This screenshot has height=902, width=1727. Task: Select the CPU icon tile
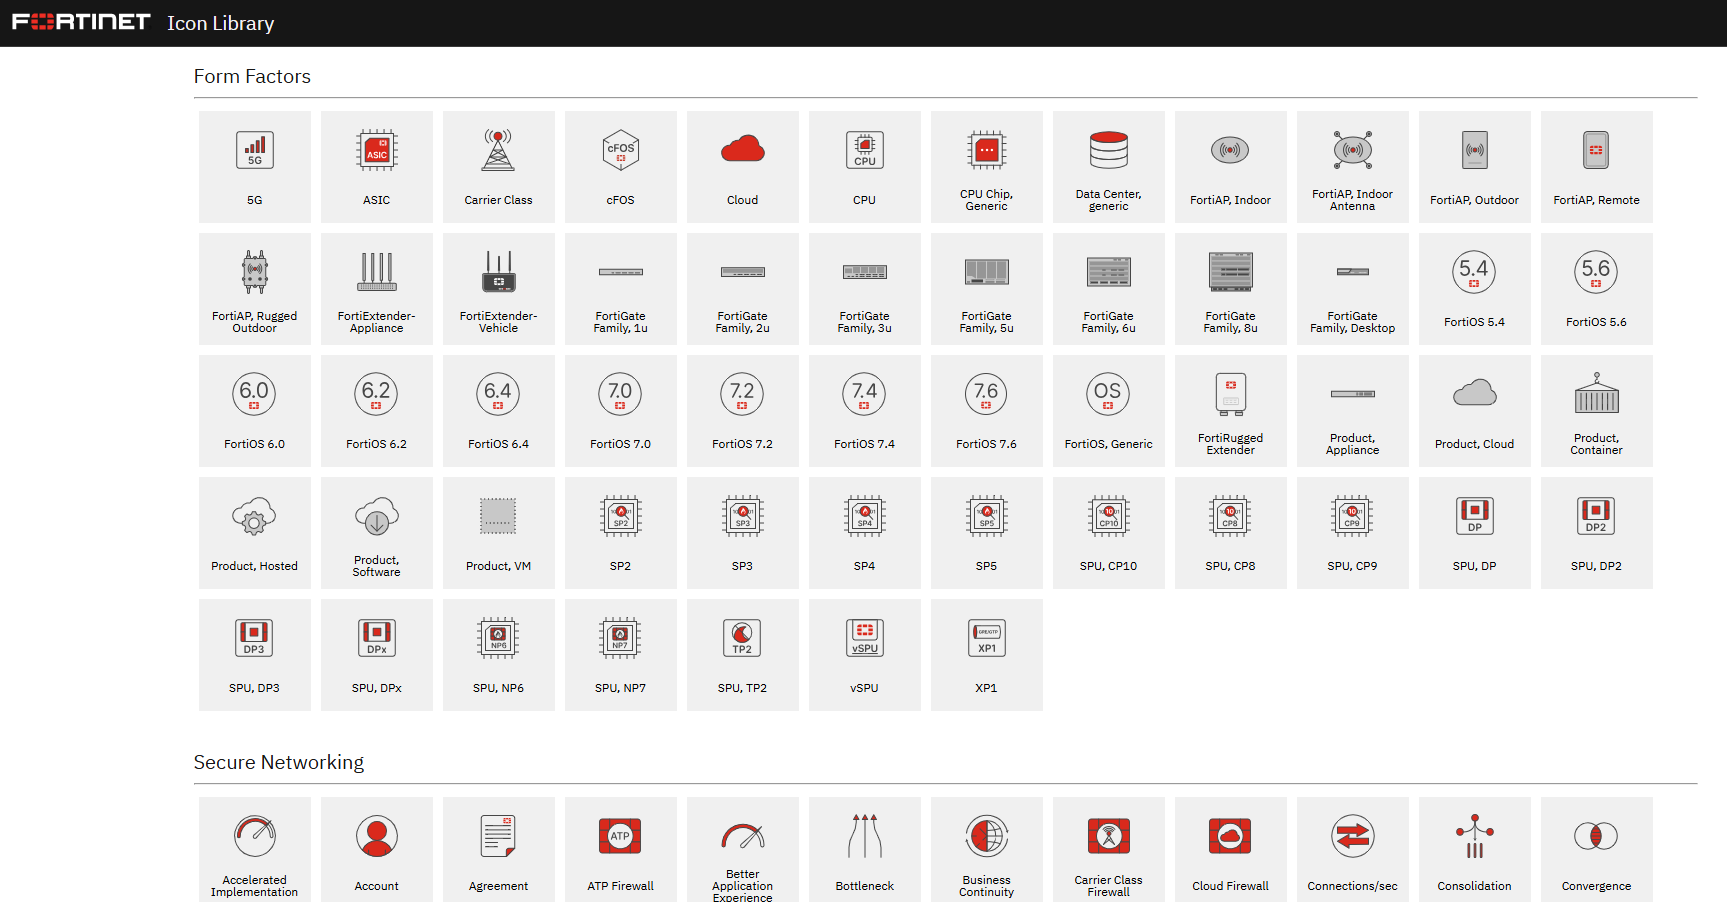[x=865, y=167]
